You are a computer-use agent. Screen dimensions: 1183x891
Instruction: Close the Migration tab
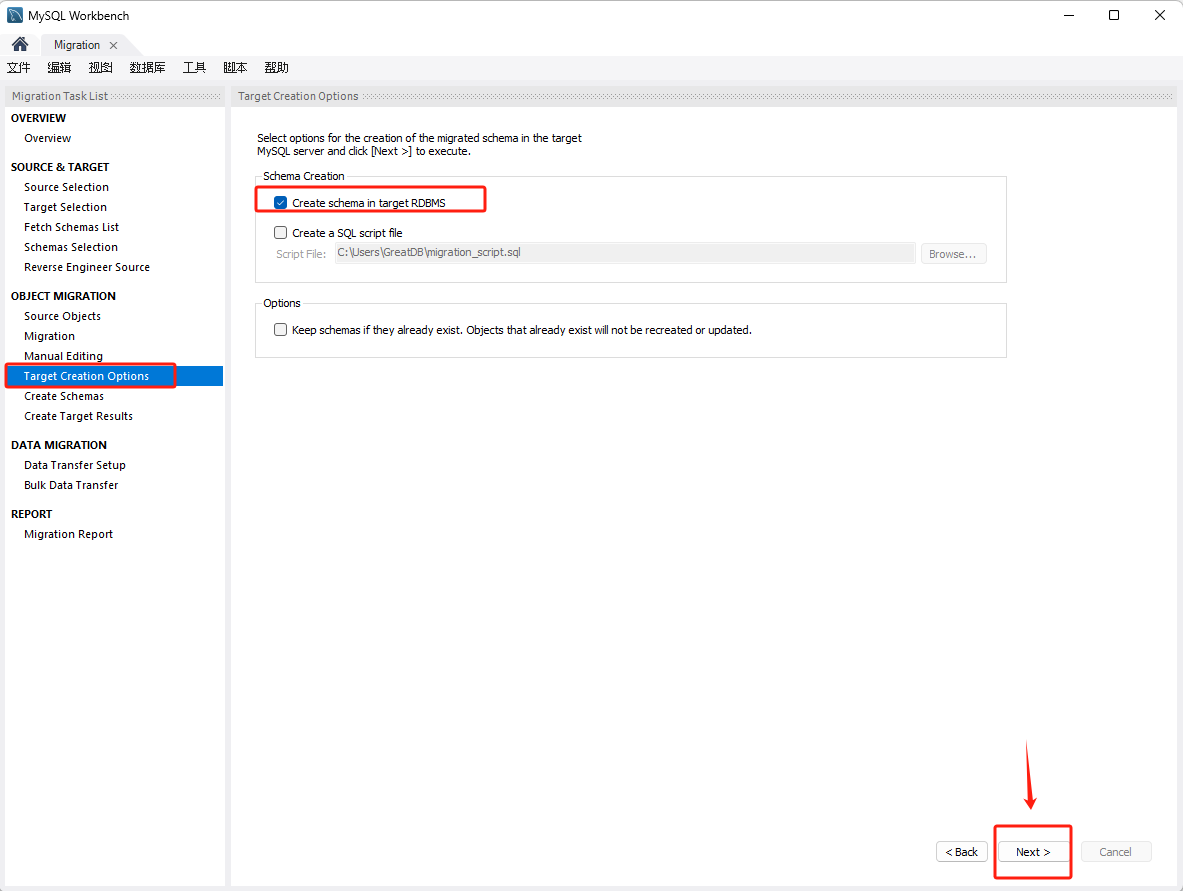tap(113, 45)
